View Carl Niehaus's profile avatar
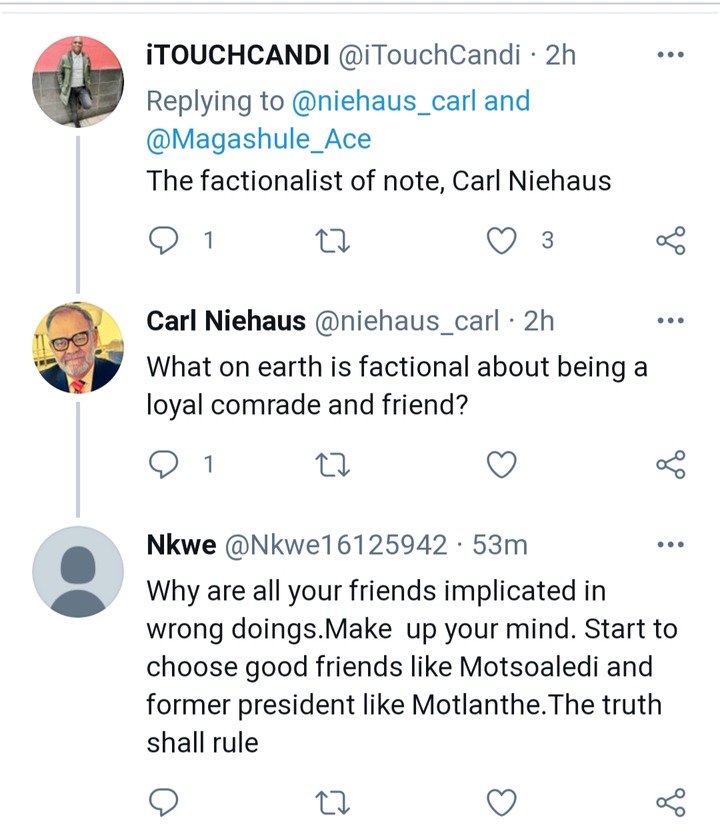Image resolution: width=720 pixels, height=836 pixels. [x=78, y=348]
